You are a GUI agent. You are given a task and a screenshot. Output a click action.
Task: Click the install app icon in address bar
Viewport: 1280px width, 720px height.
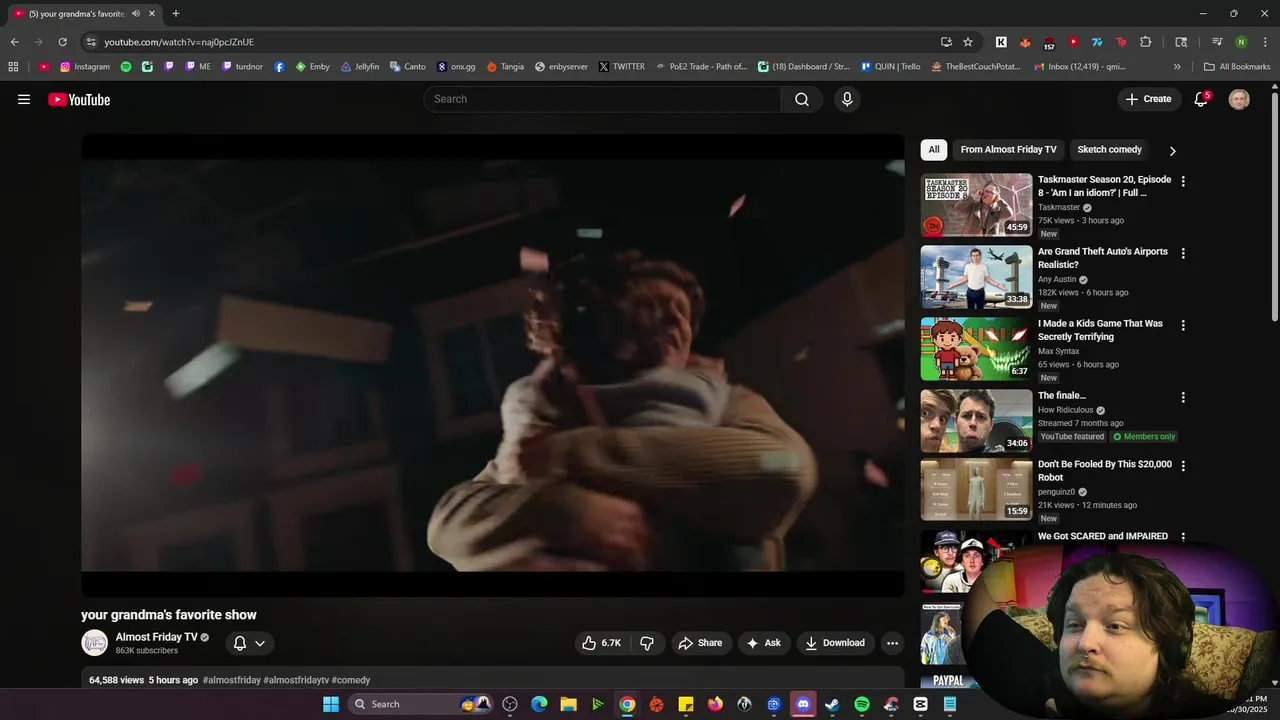tap(946, 42)
